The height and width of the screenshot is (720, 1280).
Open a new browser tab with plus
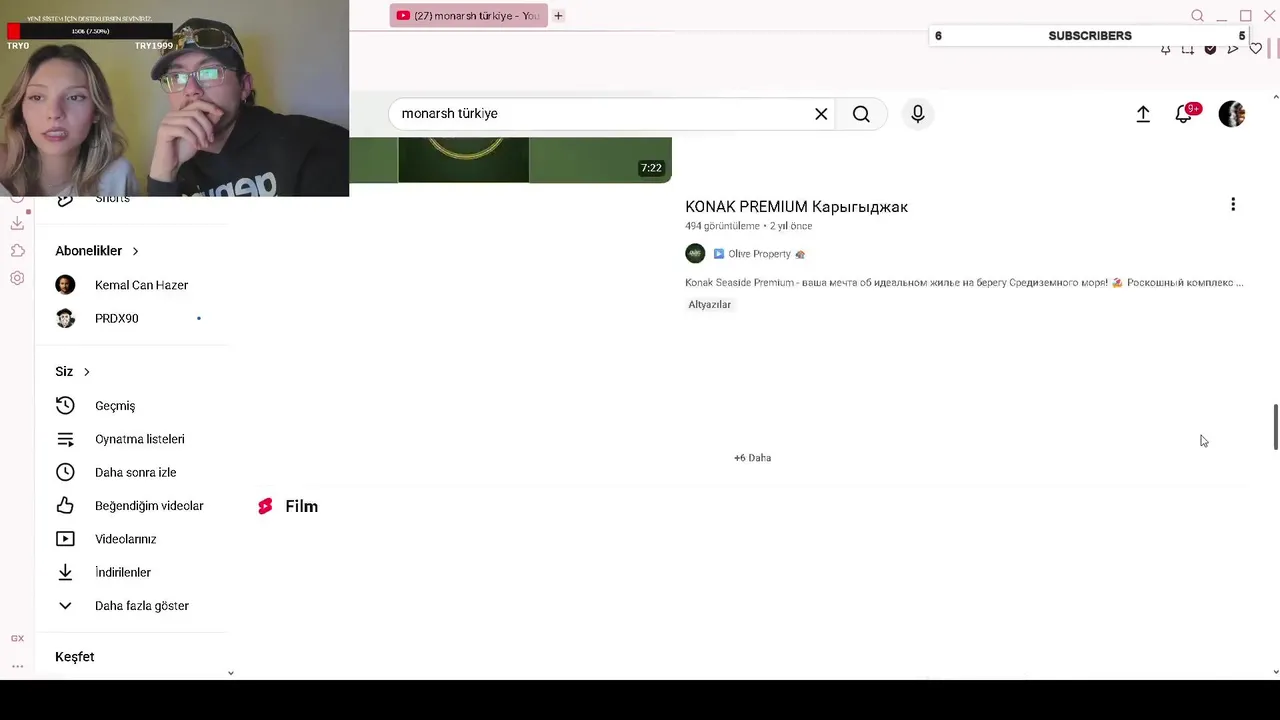coord(559,16)
